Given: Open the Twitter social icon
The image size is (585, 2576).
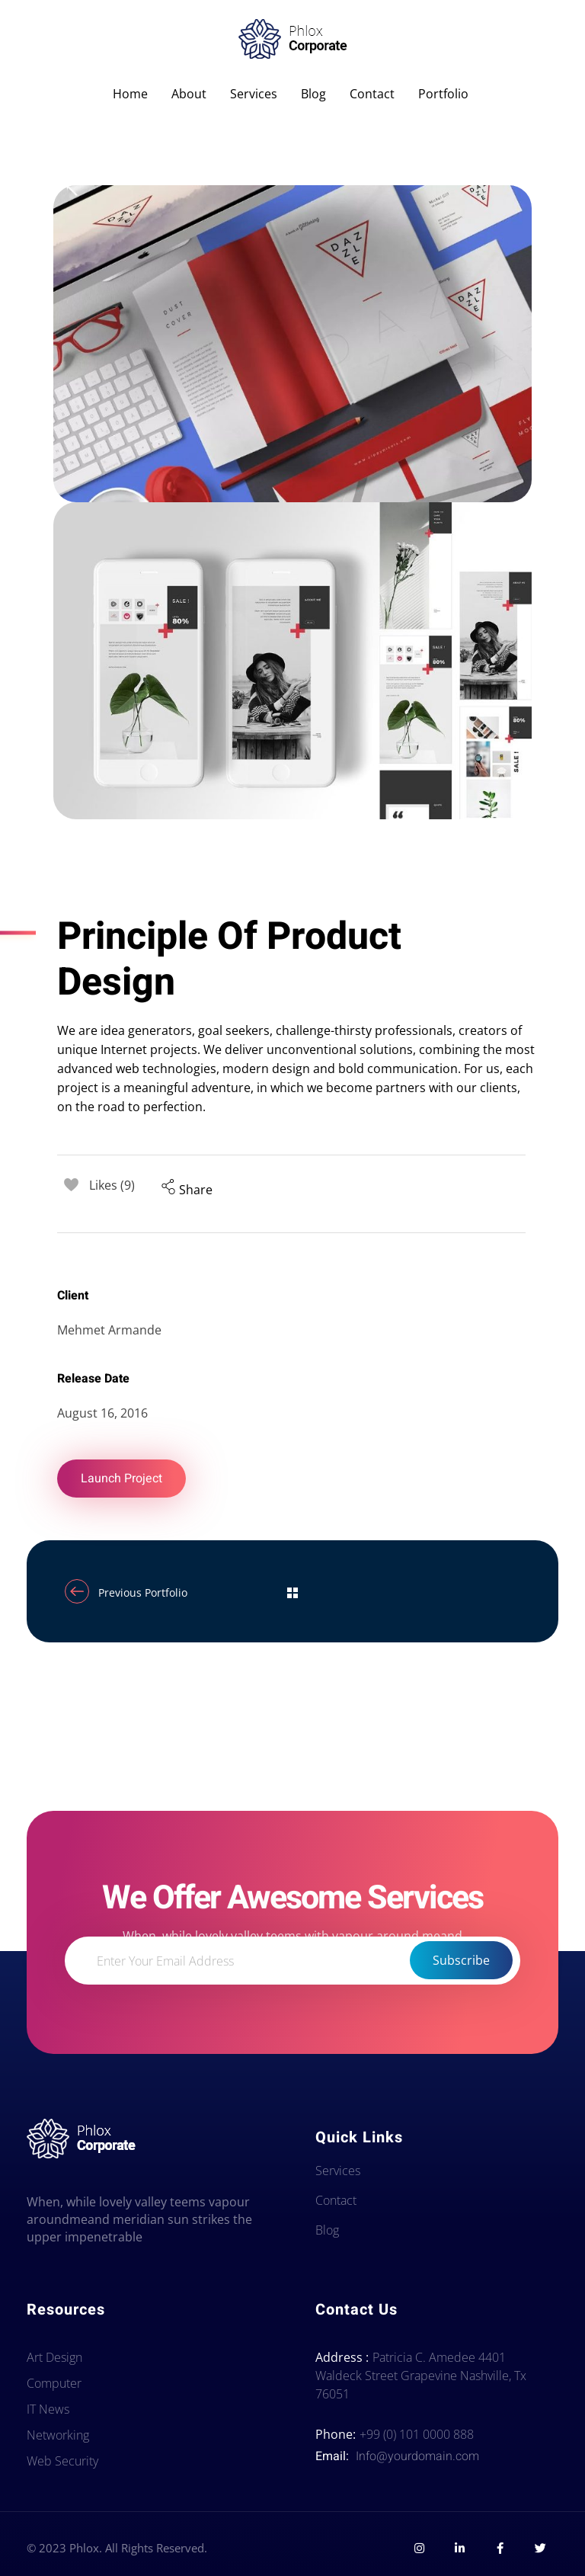Looking at the screenshot, I should click(x=540, y=2548).
